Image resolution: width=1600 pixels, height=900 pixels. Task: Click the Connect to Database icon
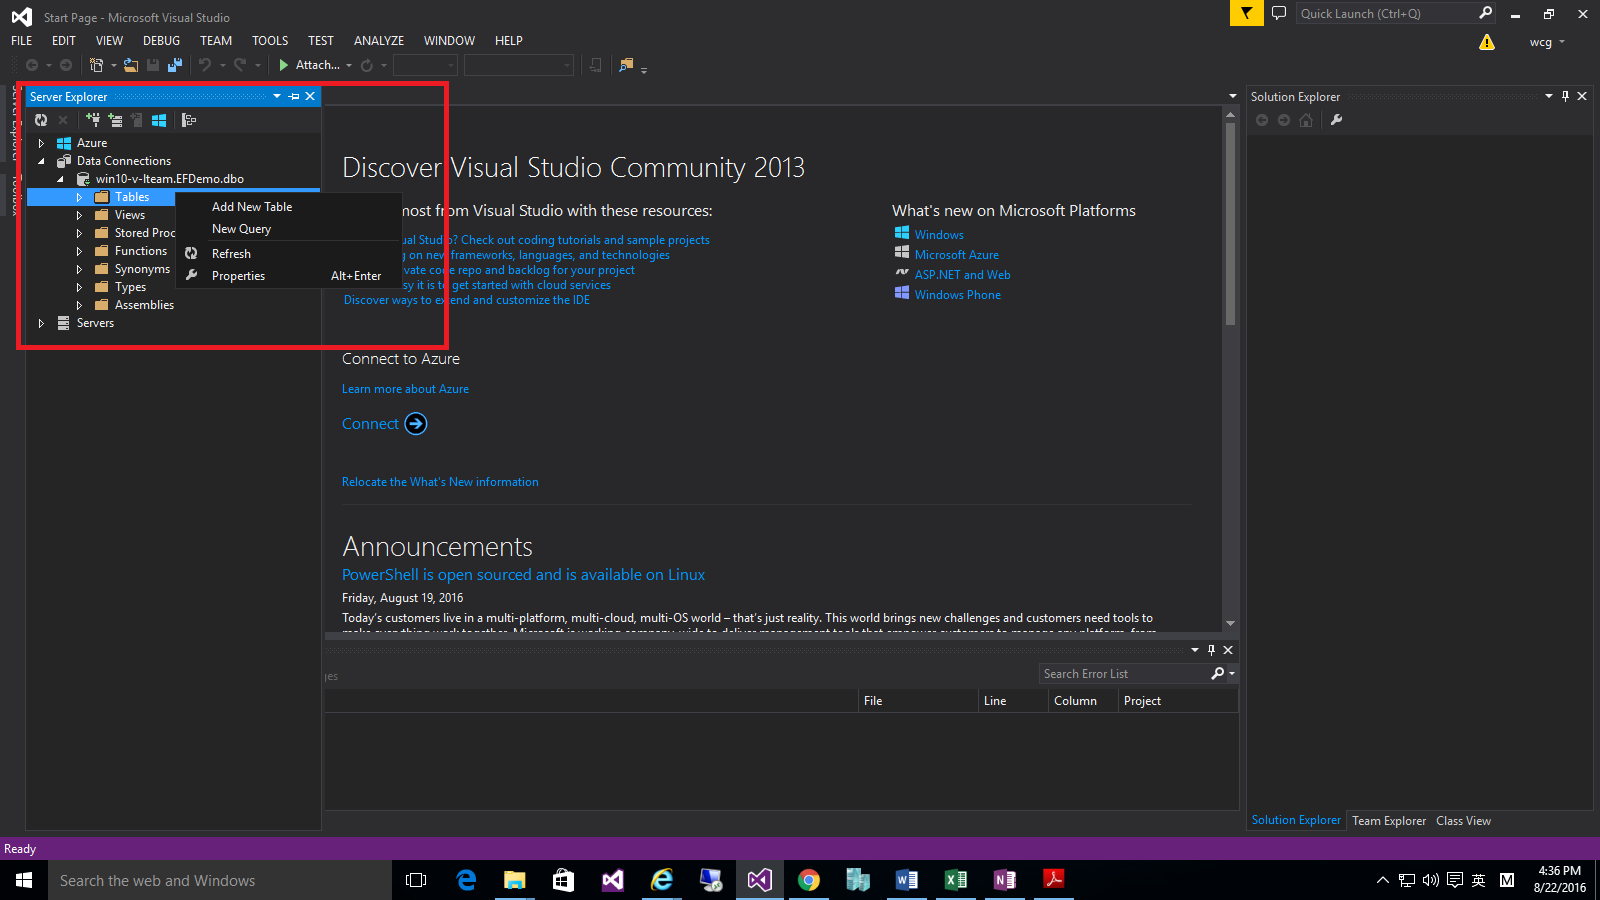pos(93,120)
